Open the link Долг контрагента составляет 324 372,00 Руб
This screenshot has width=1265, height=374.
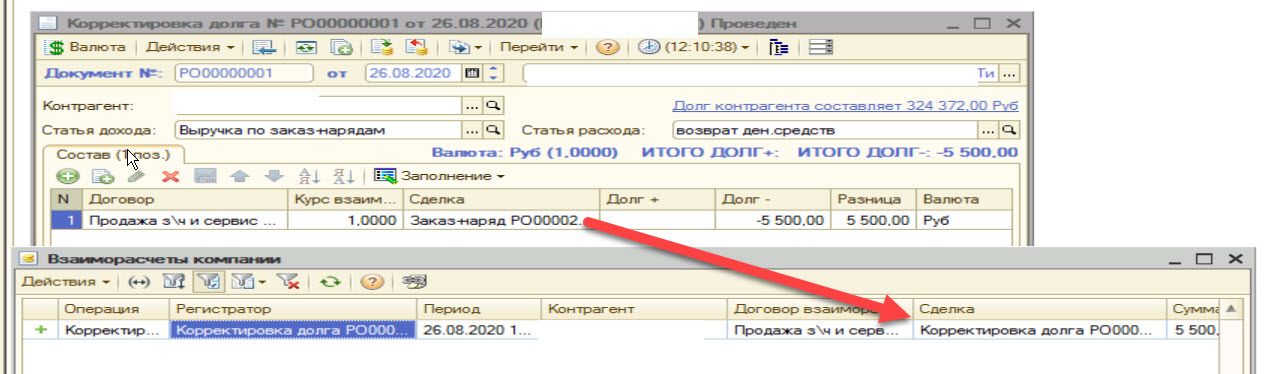[x=845, y=105]
